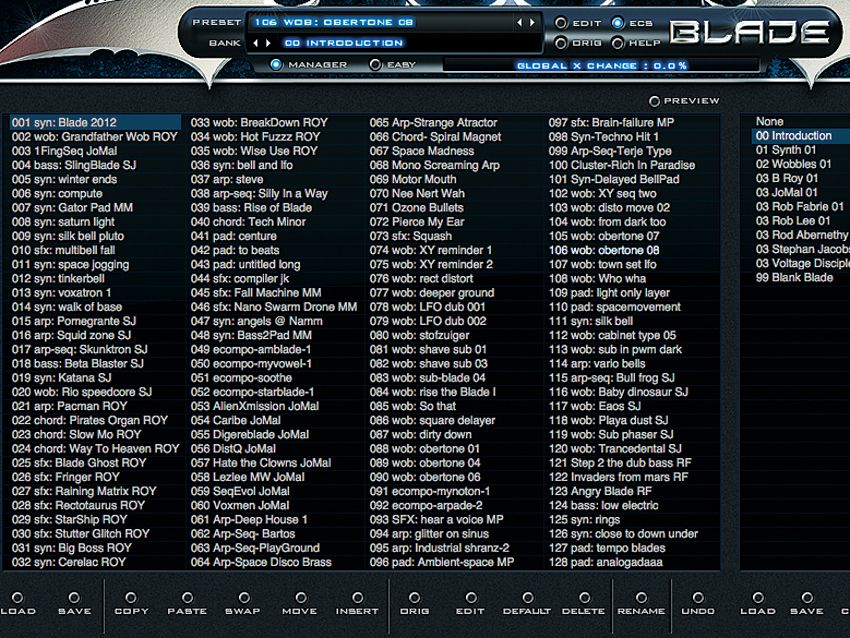850x638 pixels.
Task: Click the bank name display 00 Introduction
Action: tap(344, 43)
